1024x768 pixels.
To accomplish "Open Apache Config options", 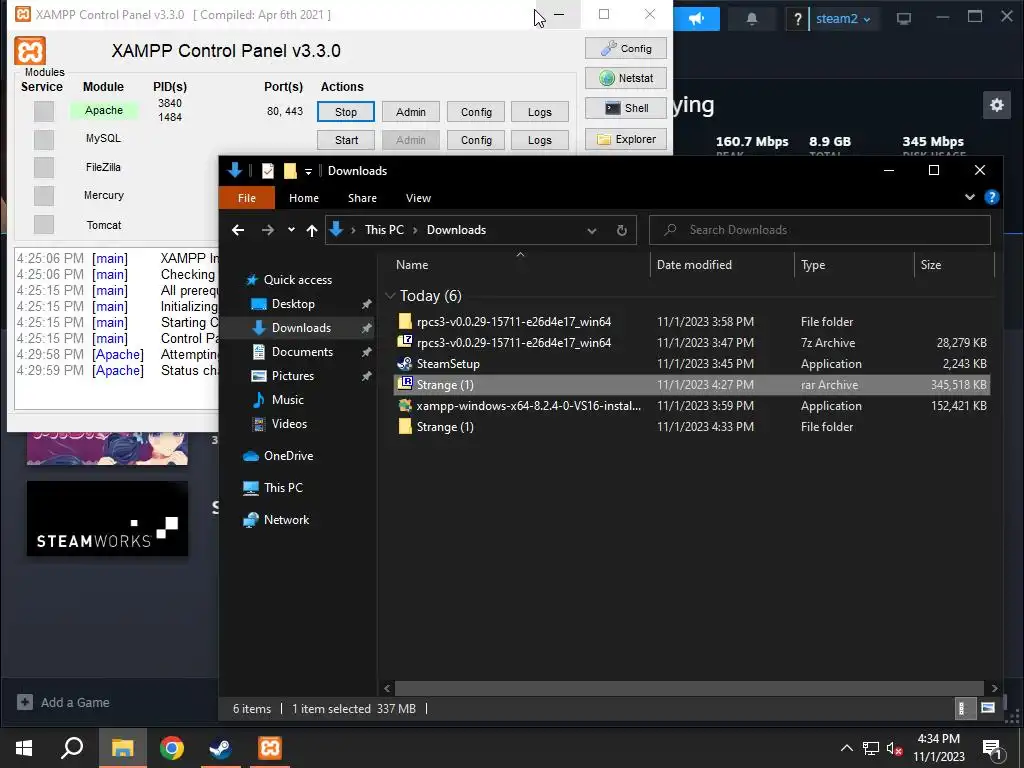I will tap(475, 112).
